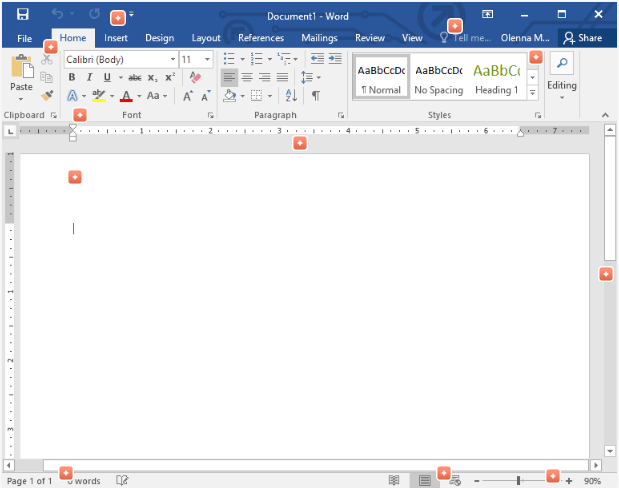The image size is (619, 488).
Task: Open the Editing group button
Action: tap(562, 77)
